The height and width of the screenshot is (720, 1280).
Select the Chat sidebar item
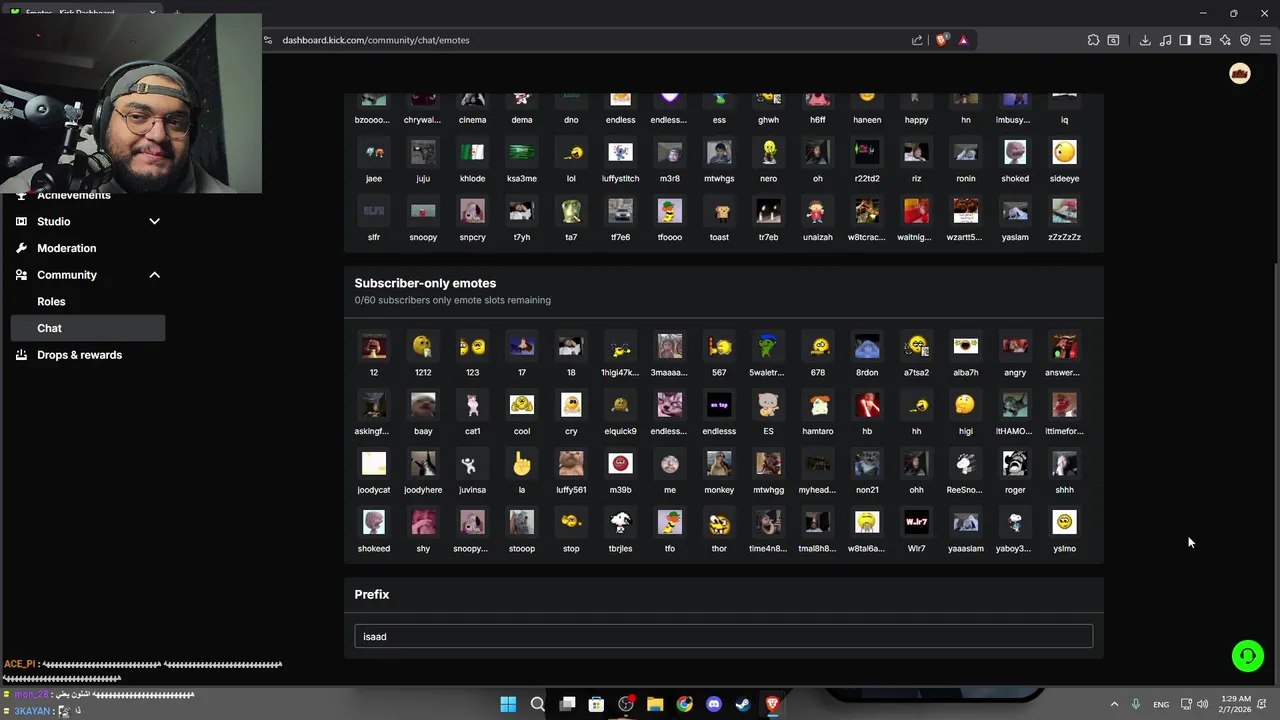pos(88,328)
